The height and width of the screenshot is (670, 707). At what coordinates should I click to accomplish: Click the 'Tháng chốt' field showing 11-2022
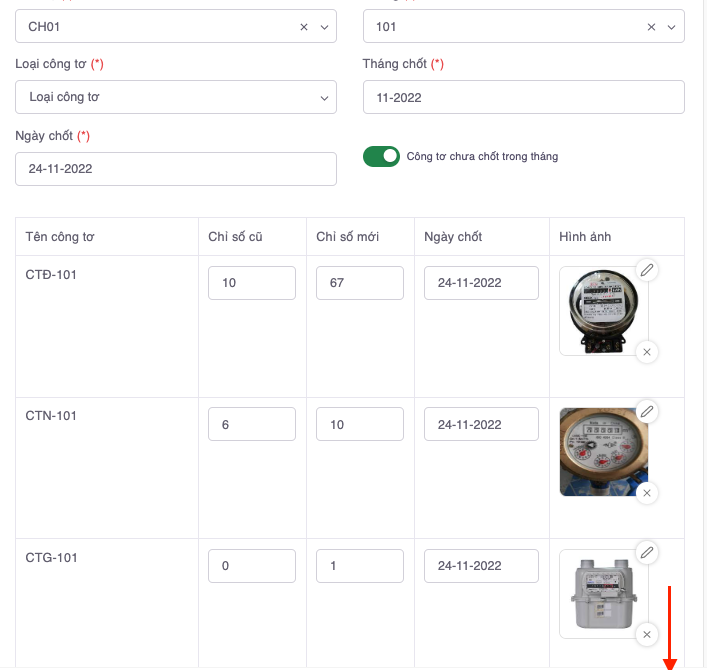[x=523, y=97]
